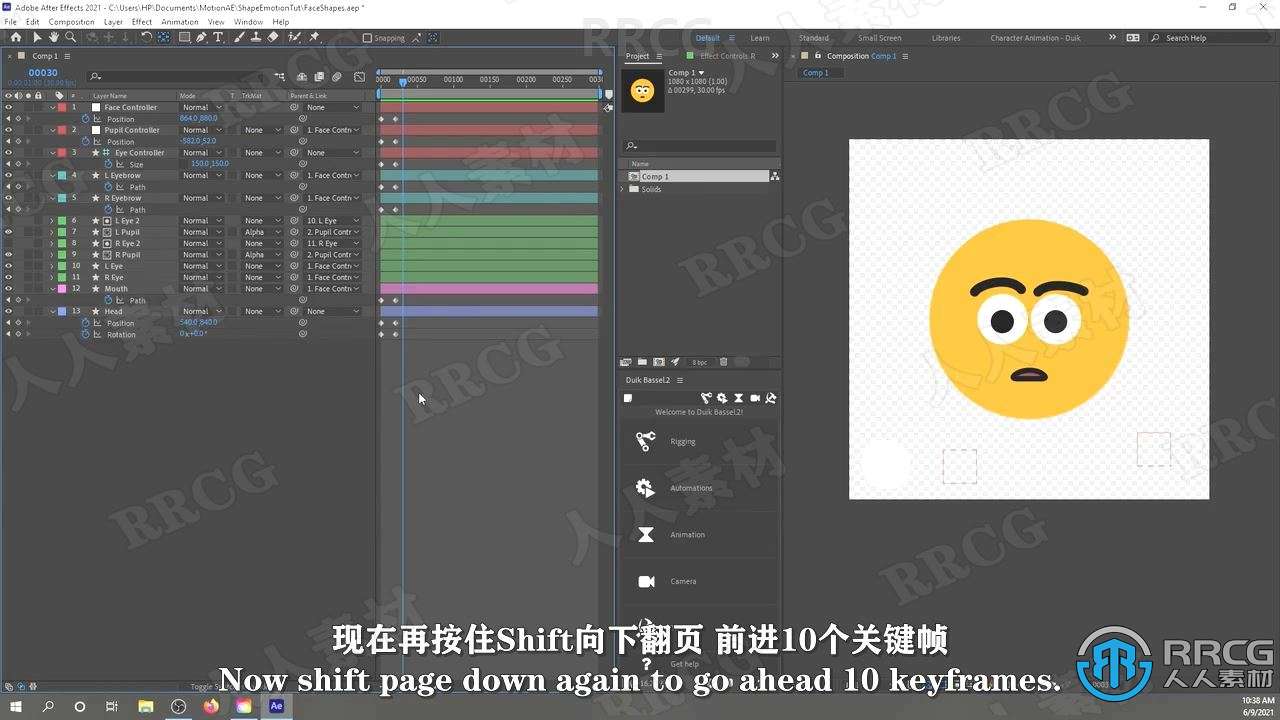This screenshot has height=720, width=1280.
Task: Open the File menu
Action: [10, 21]
